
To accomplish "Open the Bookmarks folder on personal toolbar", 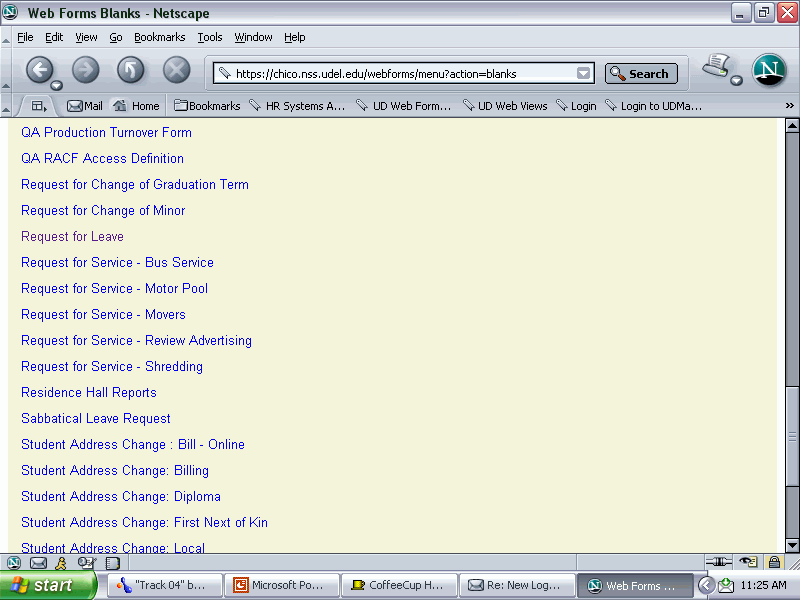I will (x=207, y=106).
